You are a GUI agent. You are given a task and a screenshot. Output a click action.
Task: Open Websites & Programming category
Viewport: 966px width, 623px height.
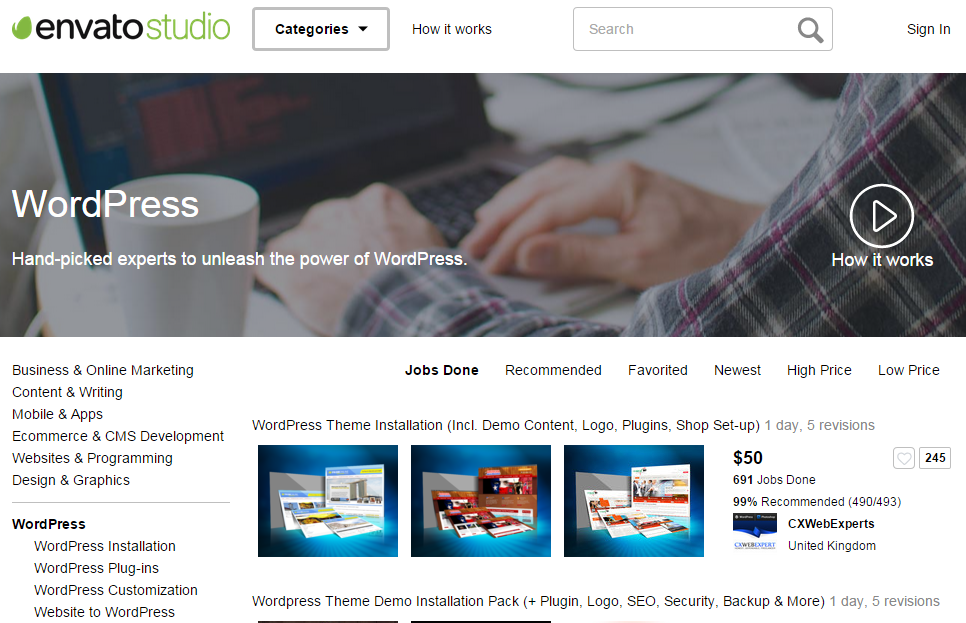pyautogui.click(x=92, y=458)
